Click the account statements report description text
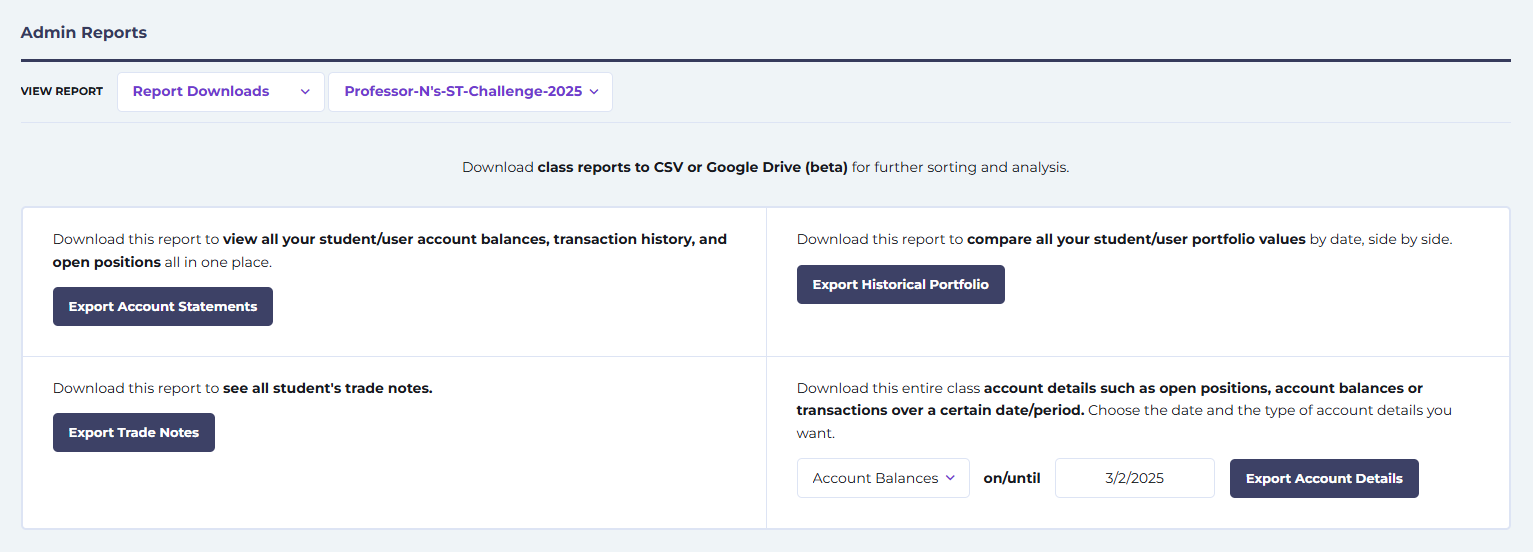Viewport: 1533px width, 552px height. (390, 250)
